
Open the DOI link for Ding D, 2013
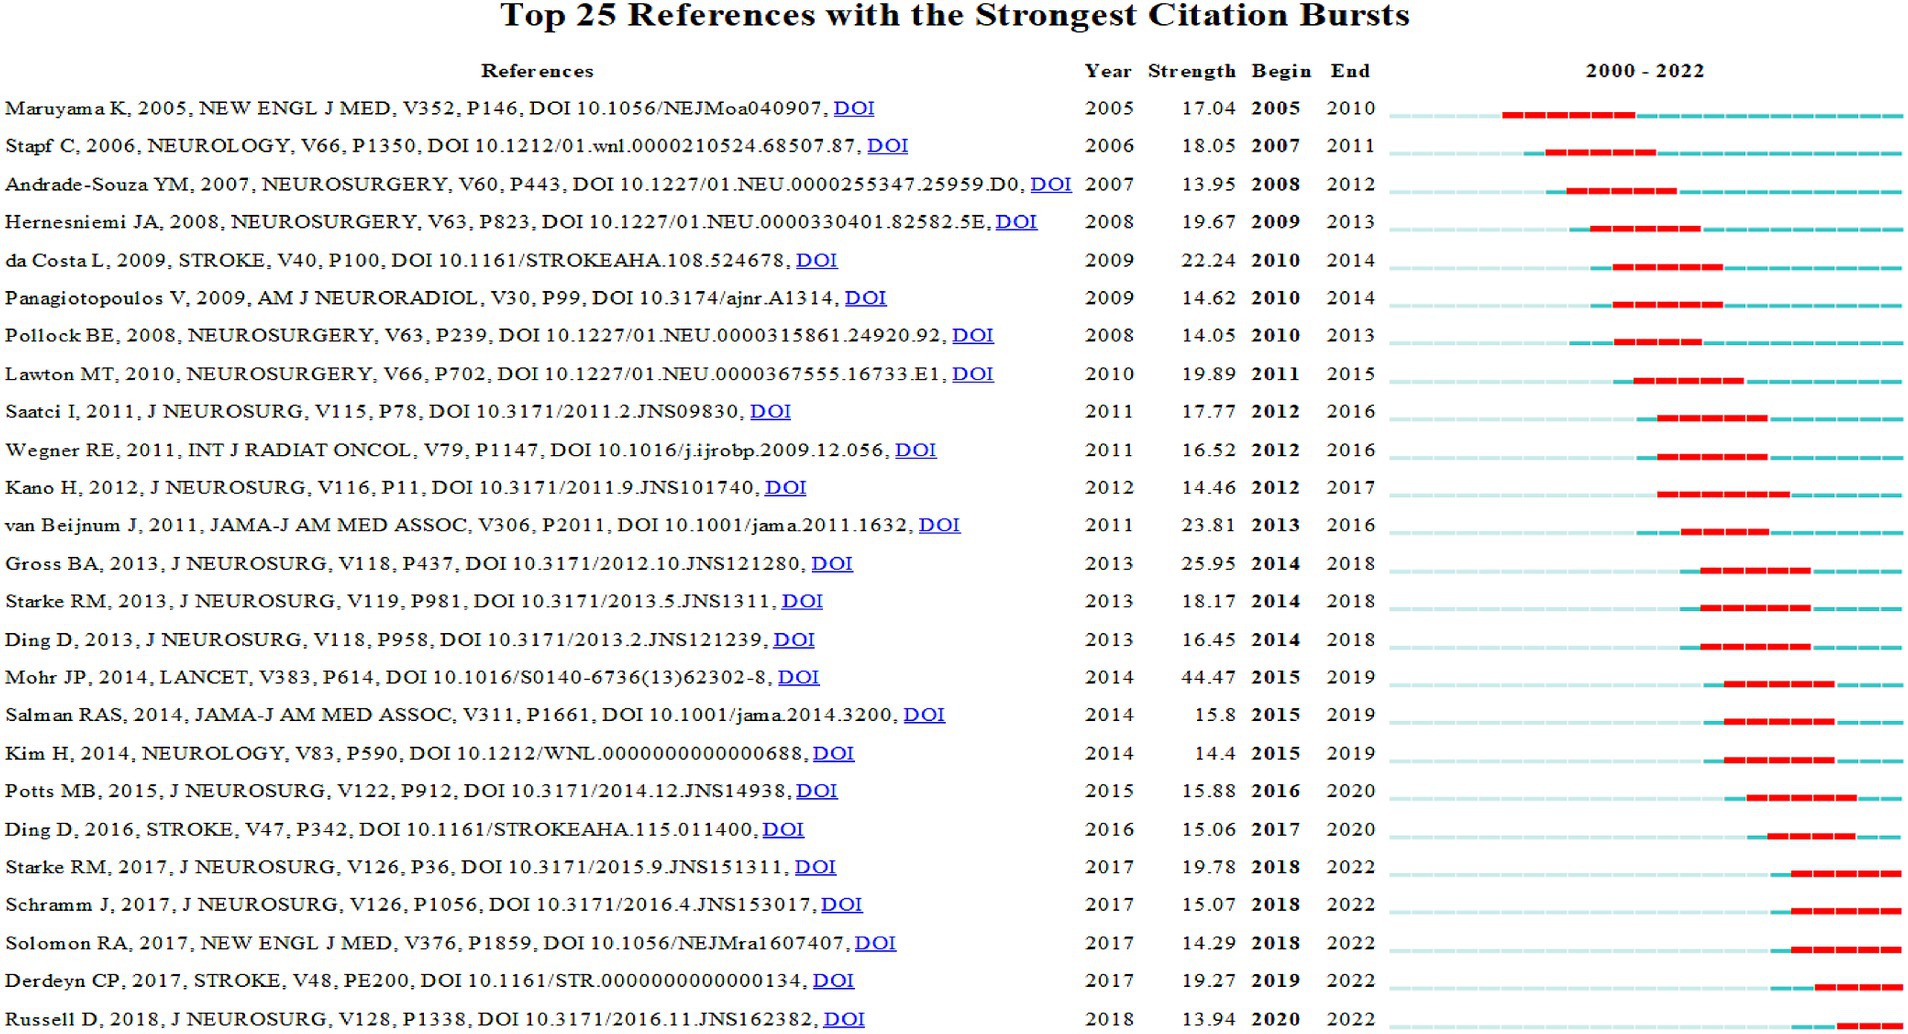click(794, 640)
